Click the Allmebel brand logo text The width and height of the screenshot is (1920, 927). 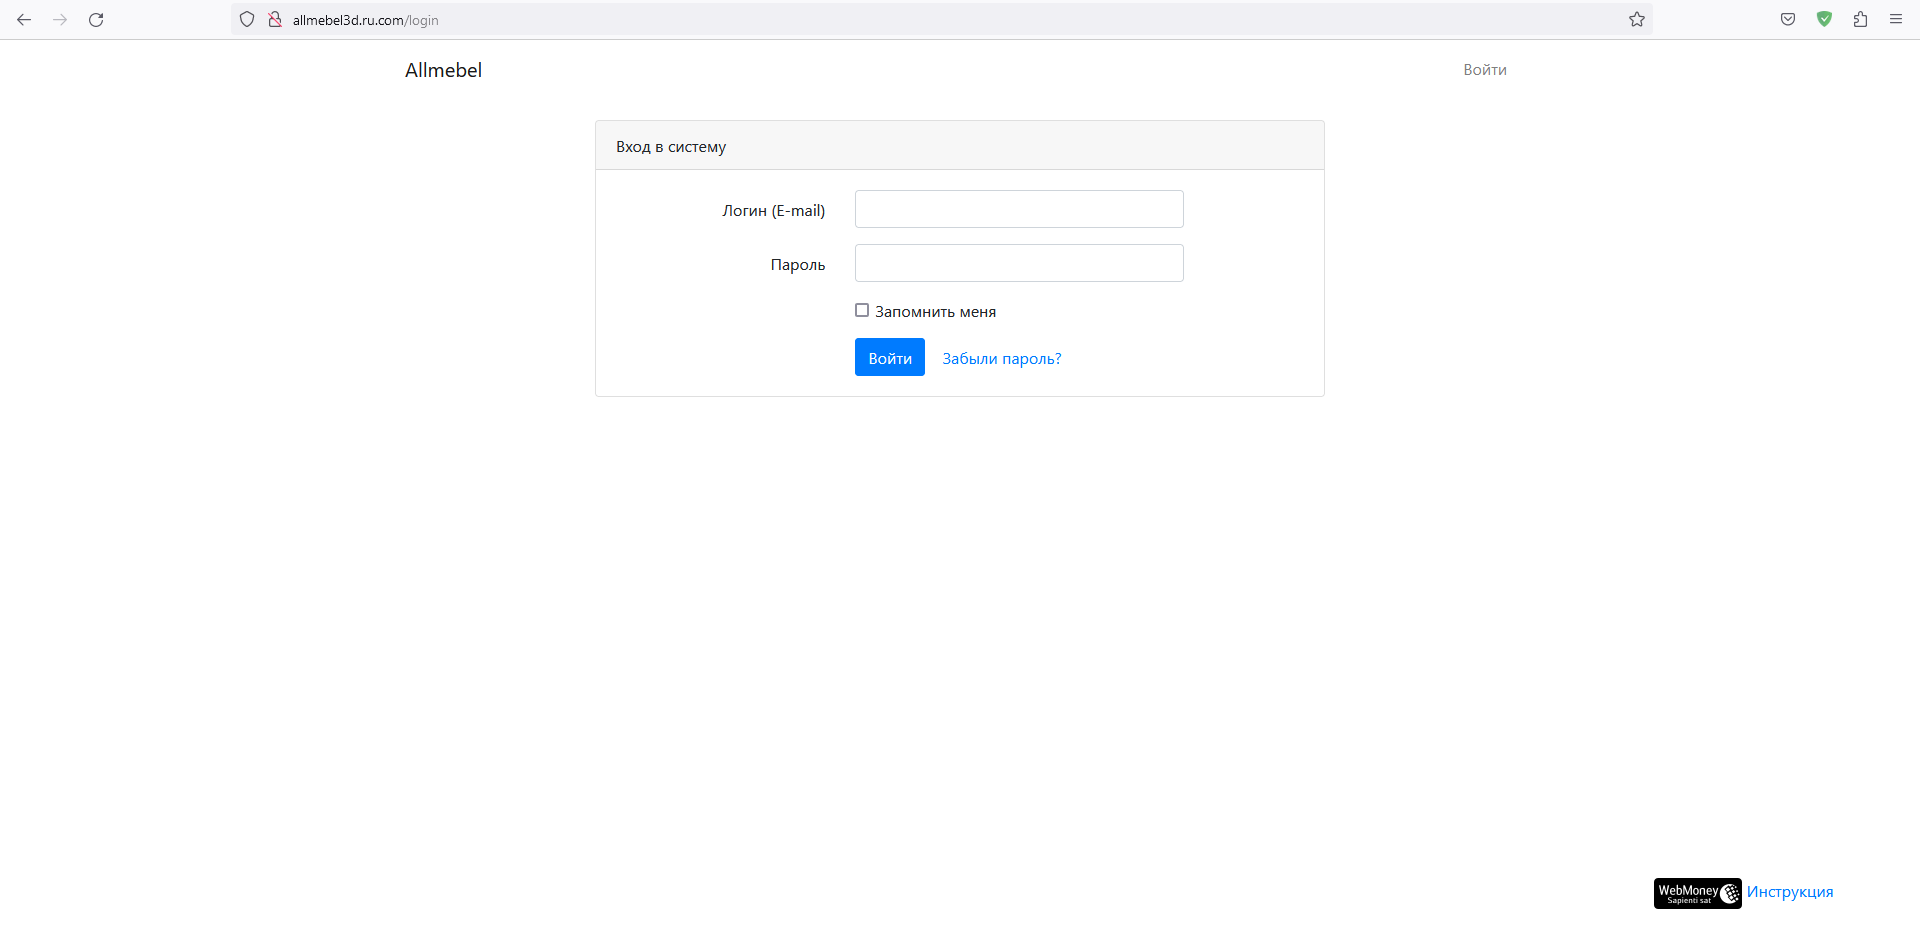pos(443,70)
